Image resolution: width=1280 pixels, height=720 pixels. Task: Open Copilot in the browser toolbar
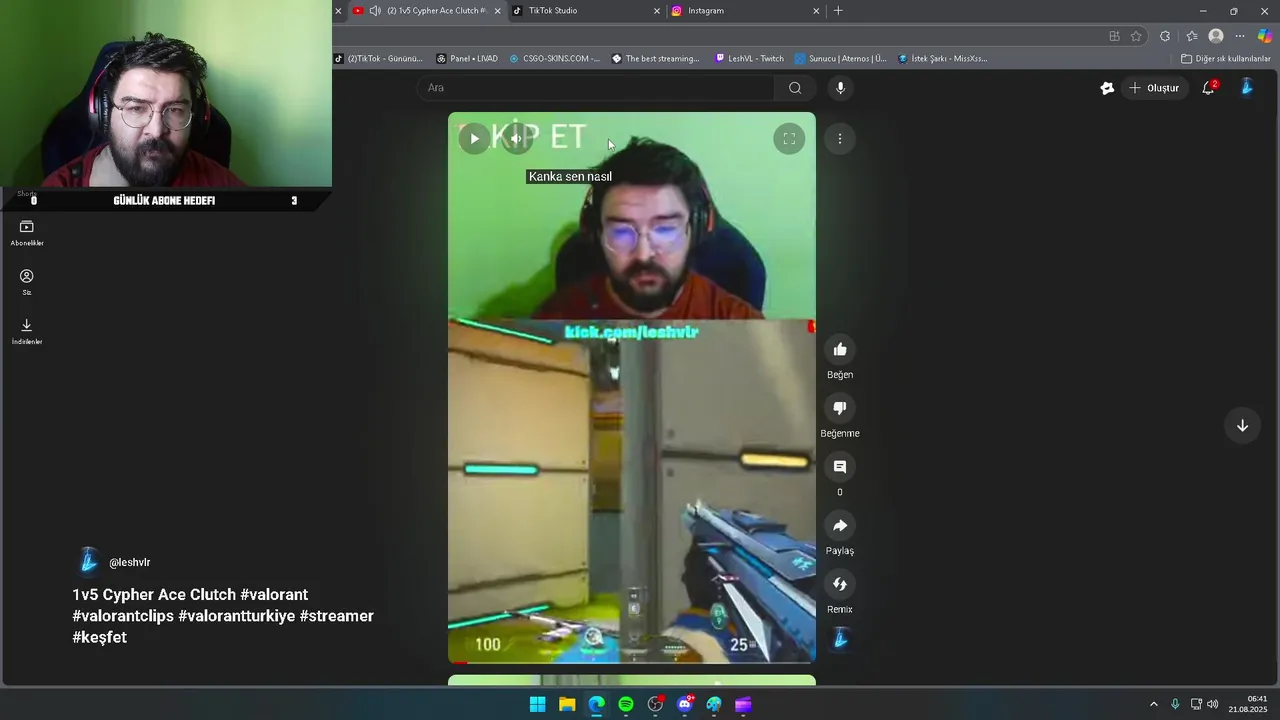[x=1265, y=36]
